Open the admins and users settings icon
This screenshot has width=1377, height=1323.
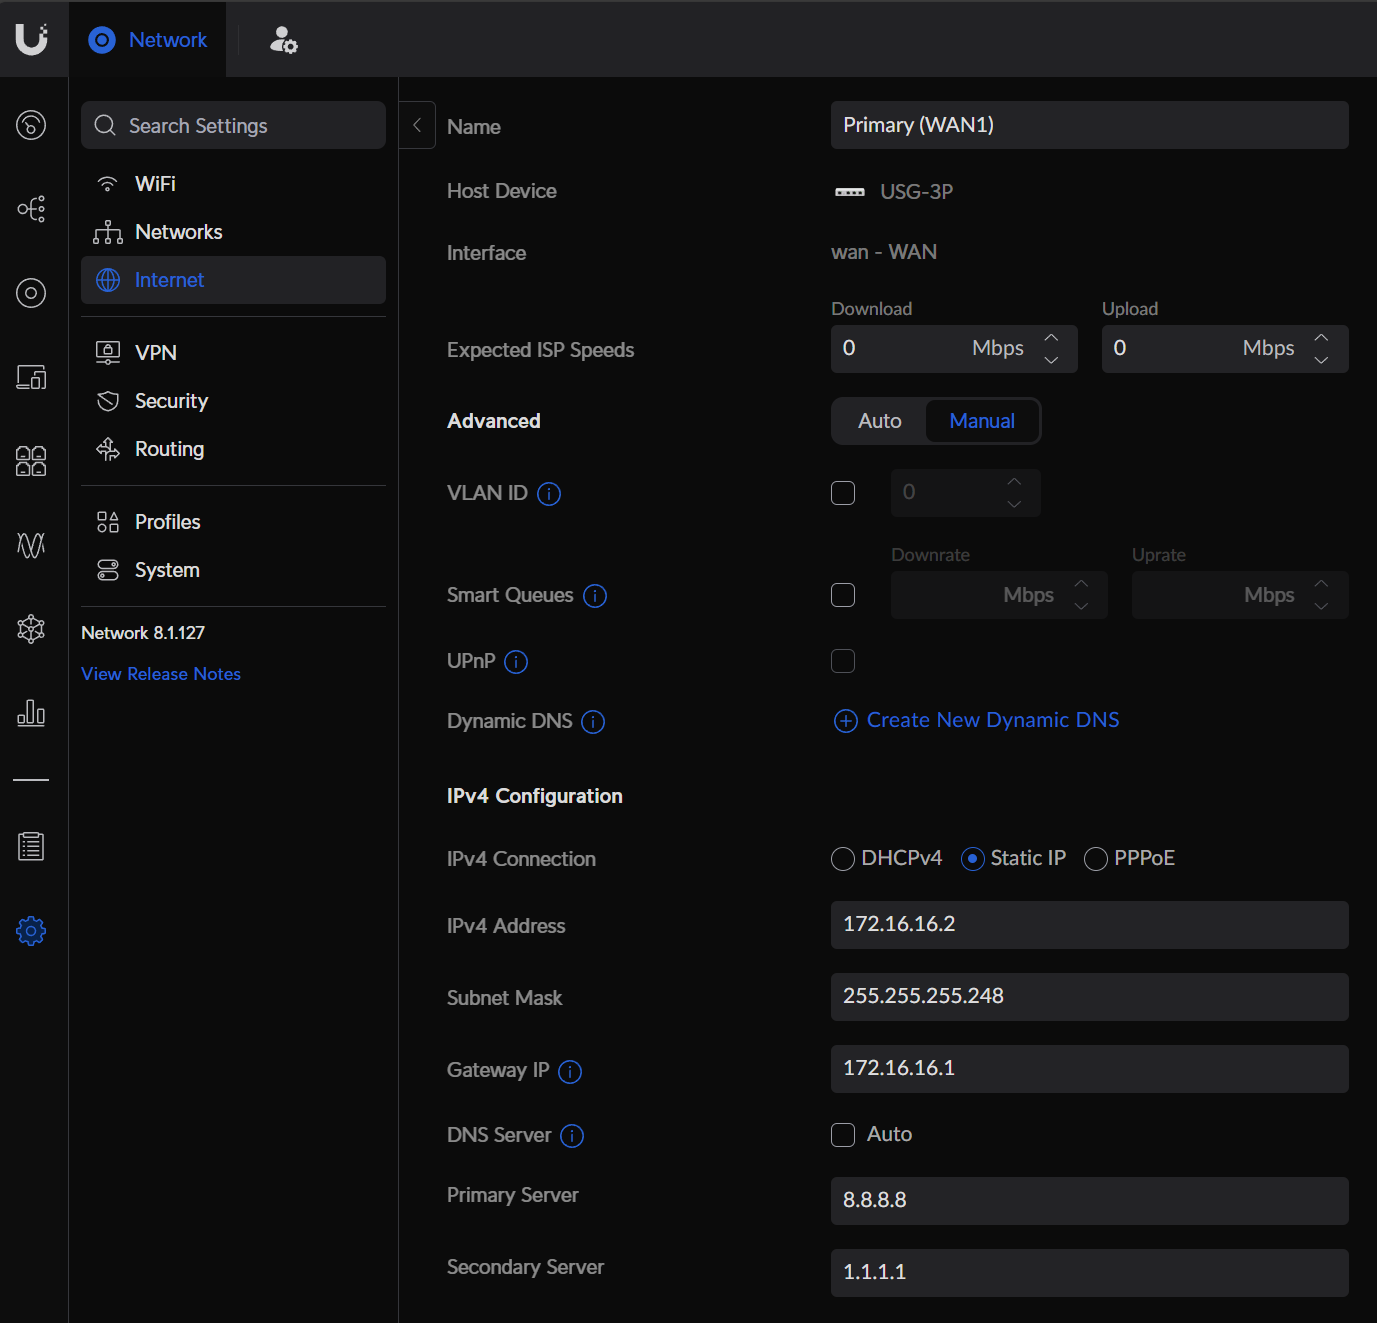coord(283,40)
